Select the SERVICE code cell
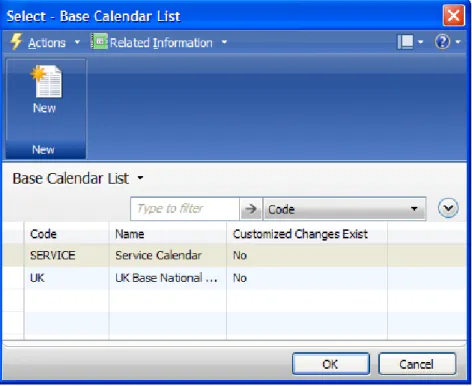Image resolution: width=472 pixels, height=386 pixels. click(x=67, y=255)
